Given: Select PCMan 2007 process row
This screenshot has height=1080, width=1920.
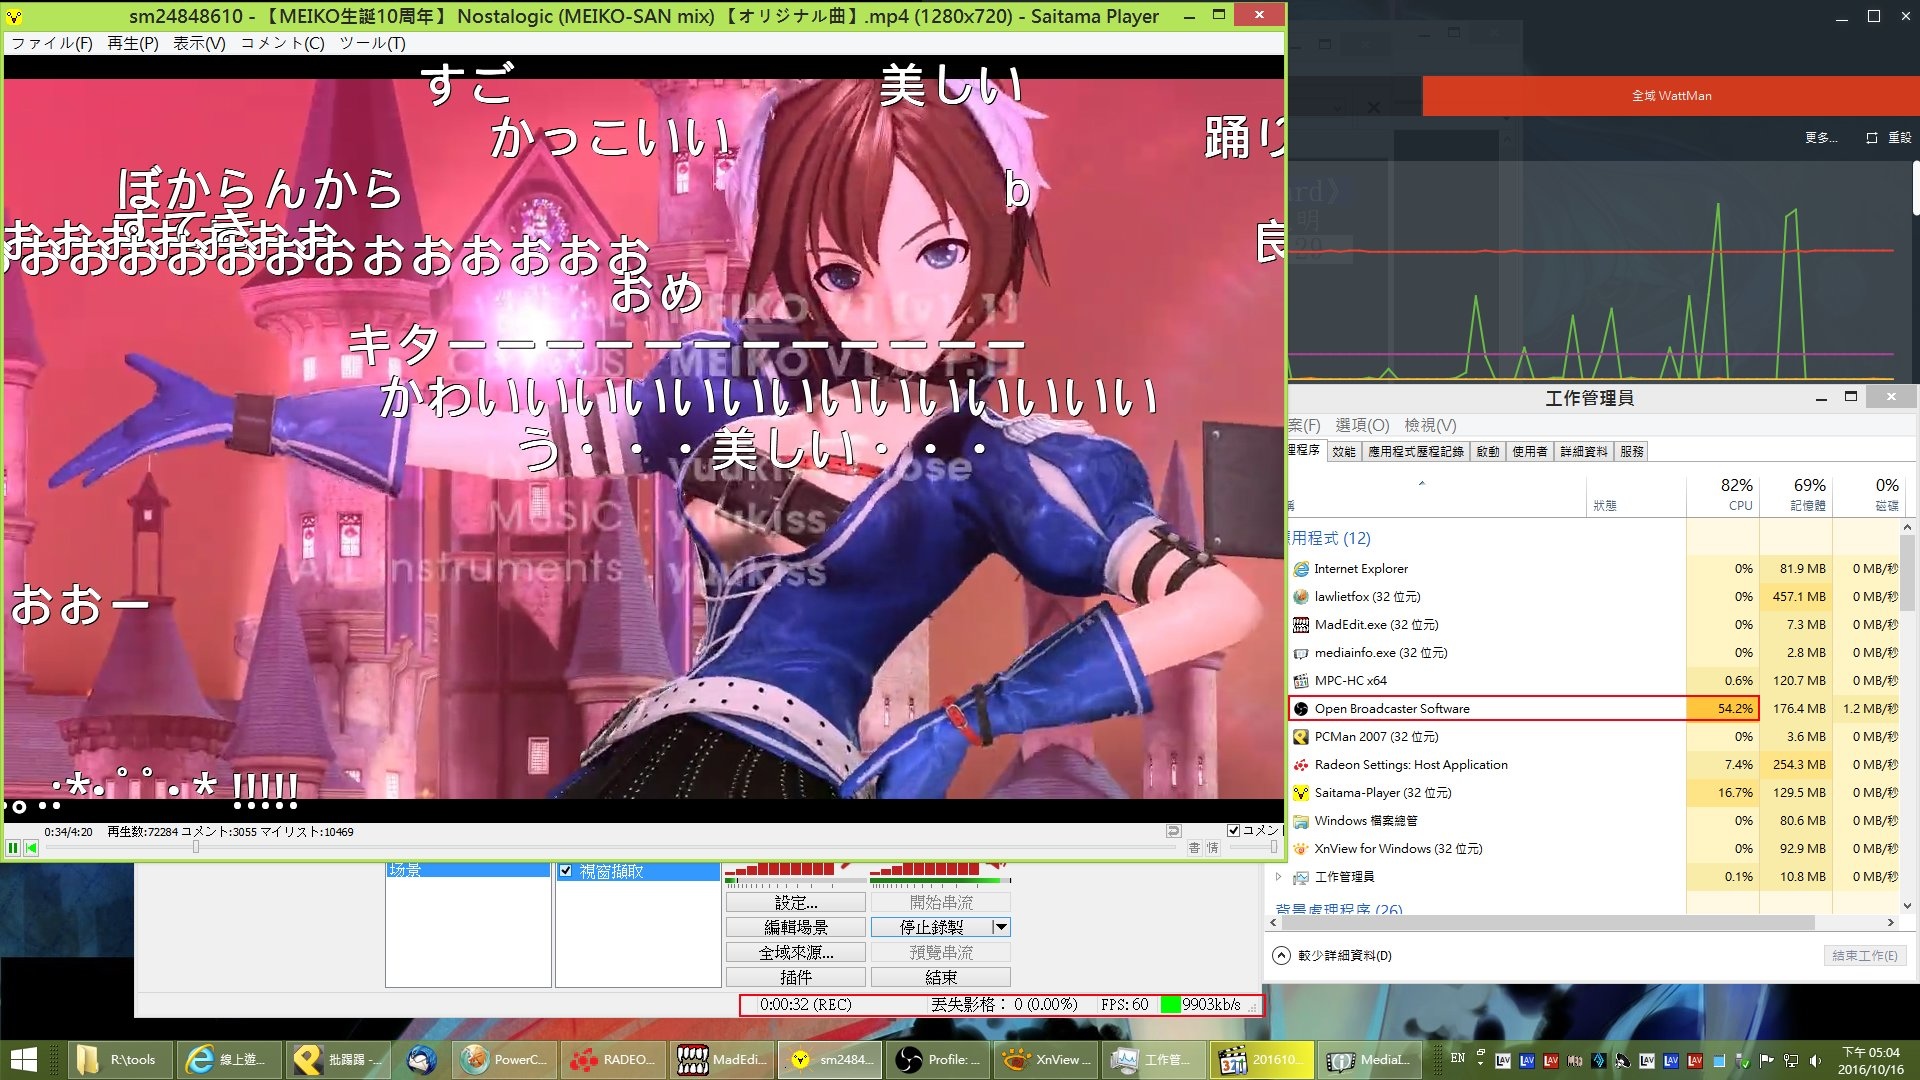Looking at the screenshot, I should coord(1595,737).
